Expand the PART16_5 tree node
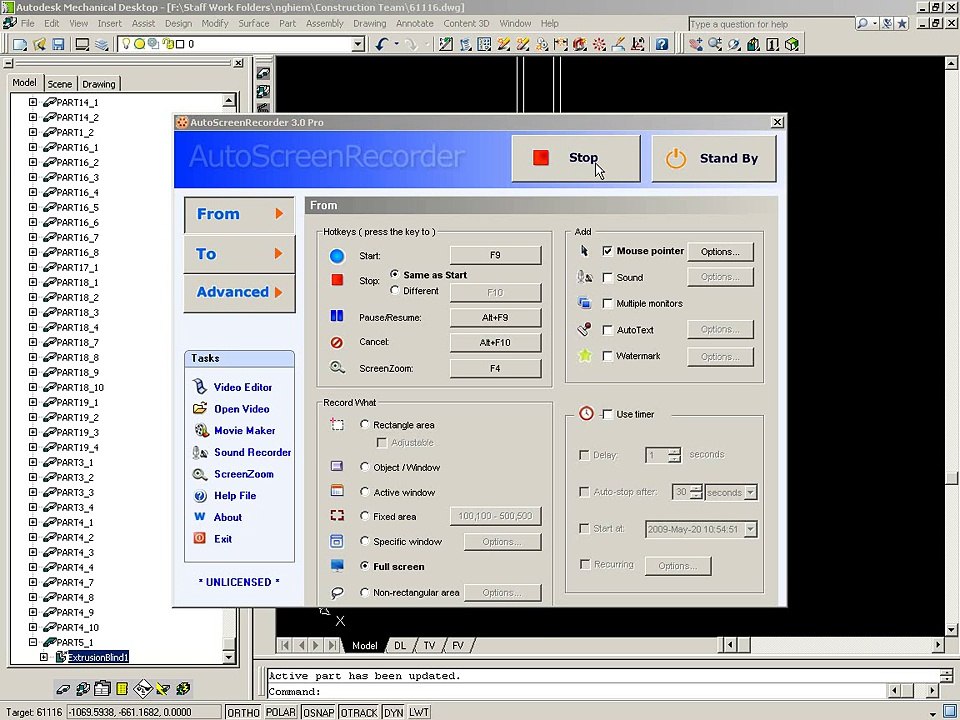 (x=33, y=207)
